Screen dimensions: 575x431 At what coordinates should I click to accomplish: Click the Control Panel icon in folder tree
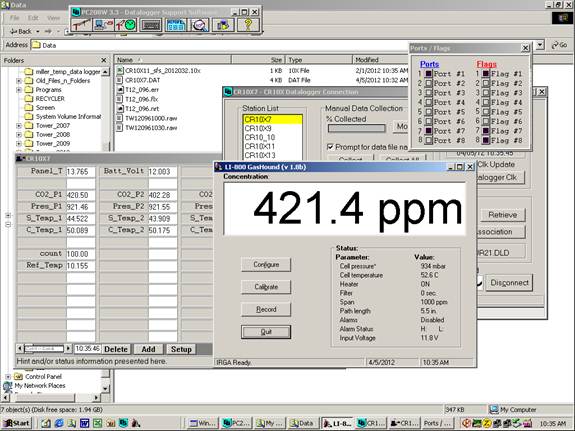[18, 376]
